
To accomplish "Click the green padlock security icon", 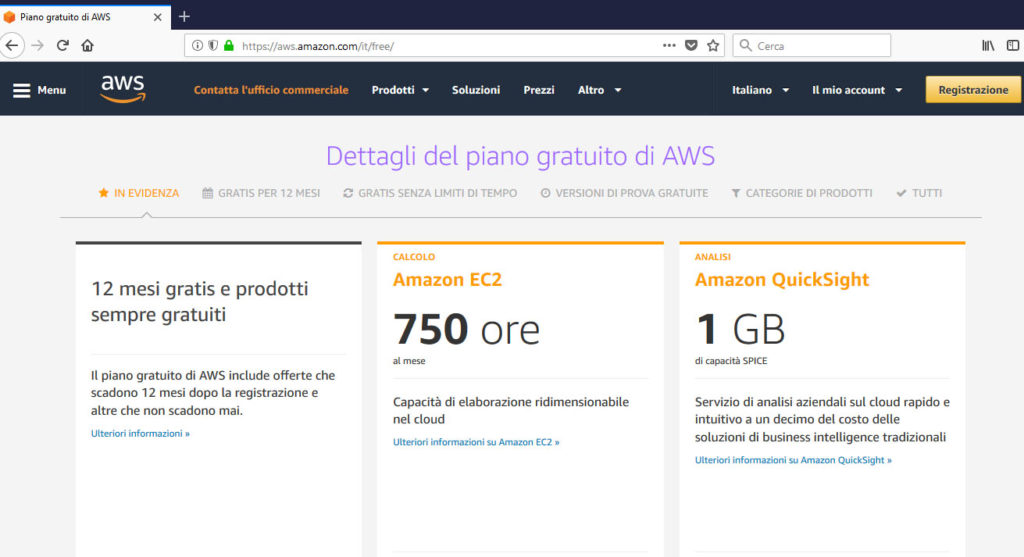I will (229, 46).
